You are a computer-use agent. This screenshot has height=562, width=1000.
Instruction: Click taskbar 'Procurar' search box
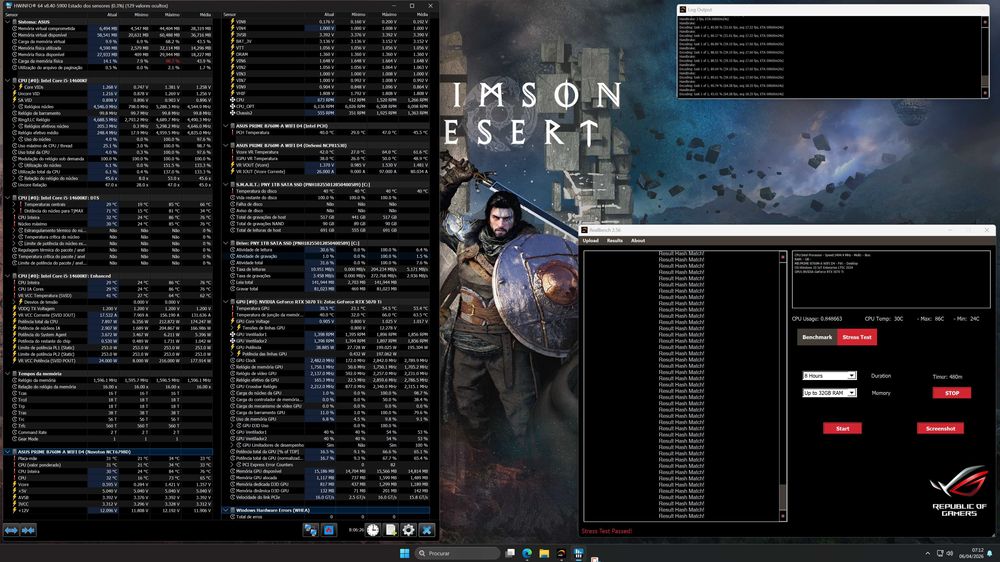[x=457, y=553]
